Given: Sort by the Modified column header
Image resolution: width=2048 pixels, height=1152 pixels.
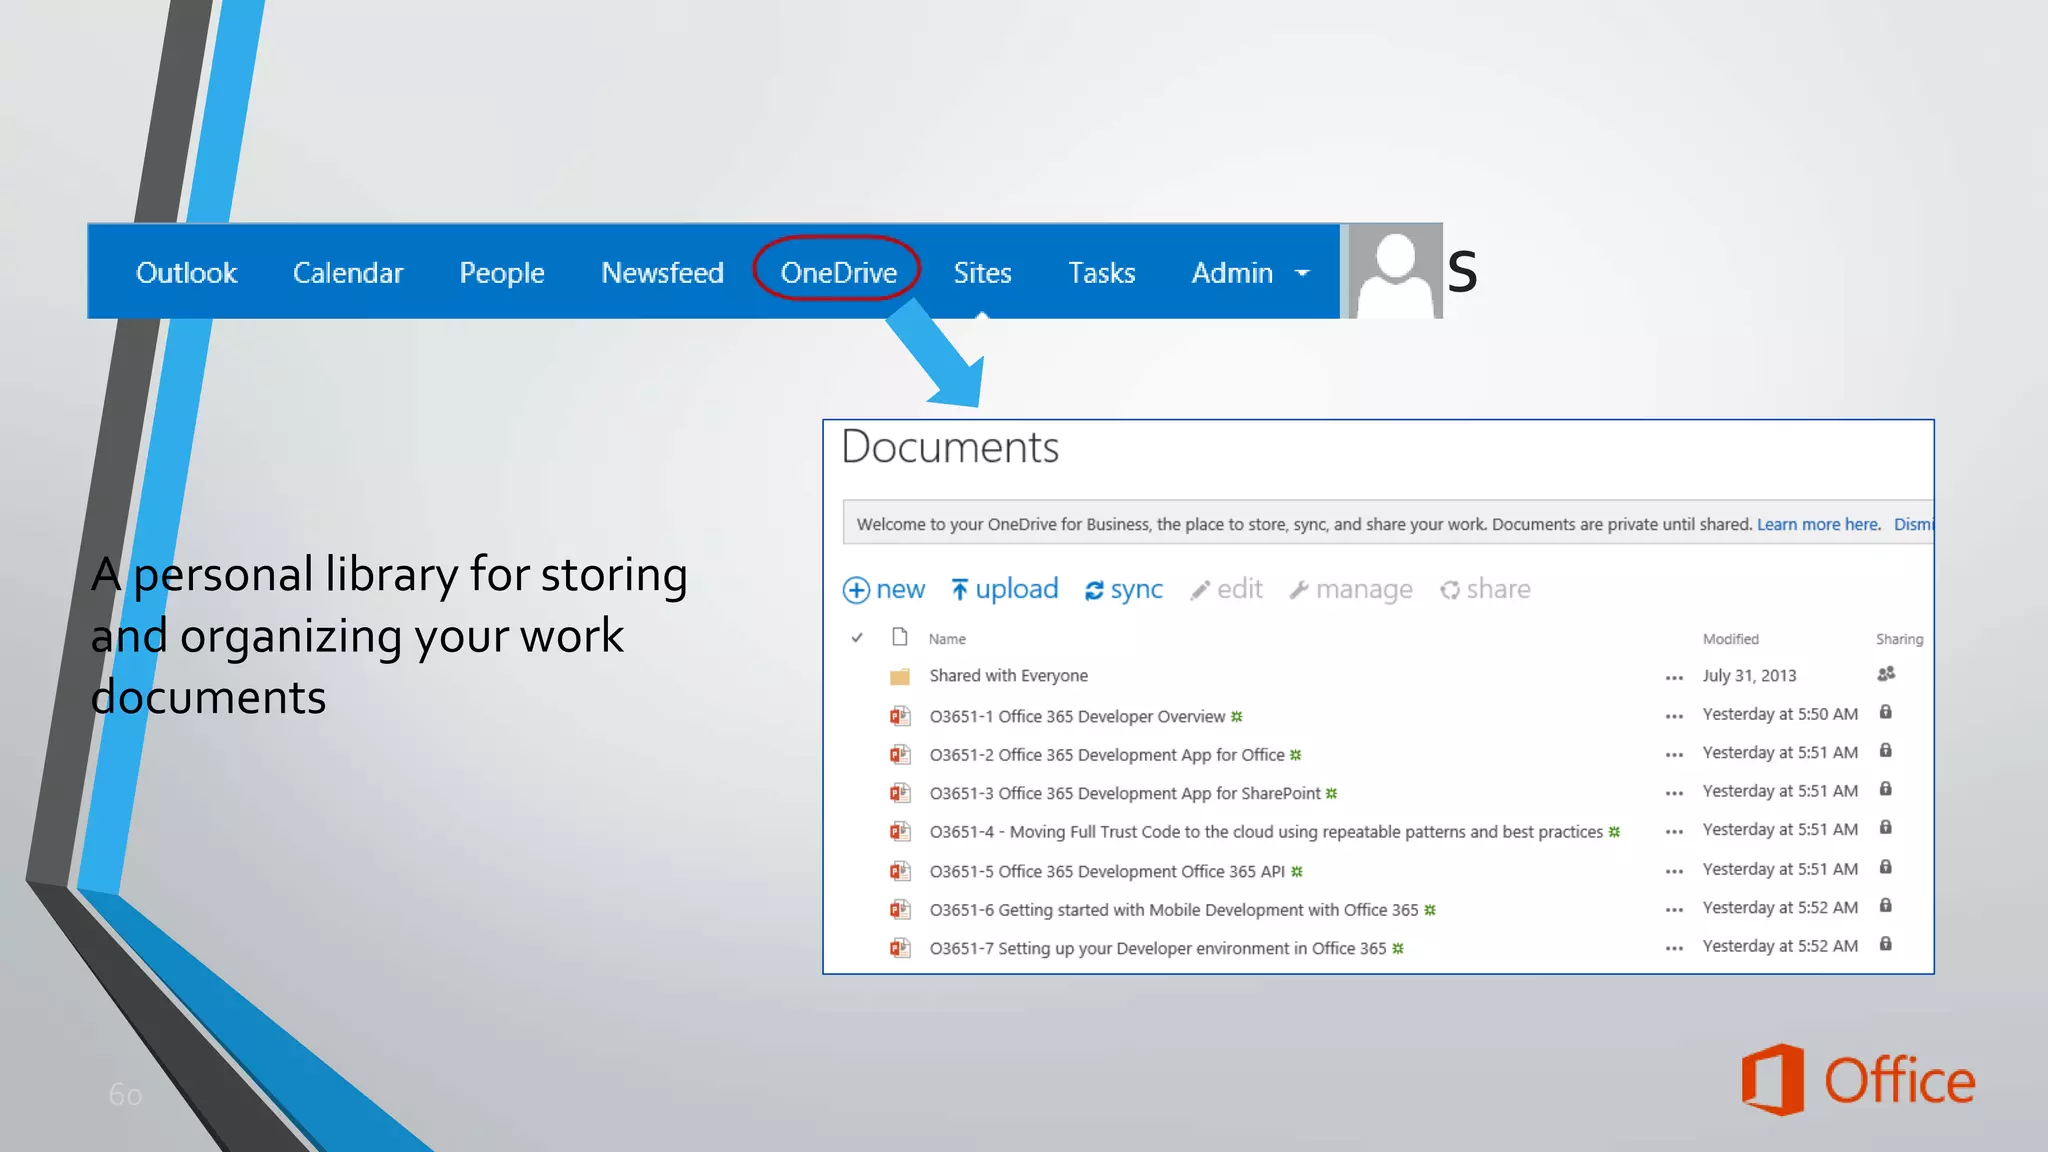Looking at the screenshot, I should pos(1730,639).
